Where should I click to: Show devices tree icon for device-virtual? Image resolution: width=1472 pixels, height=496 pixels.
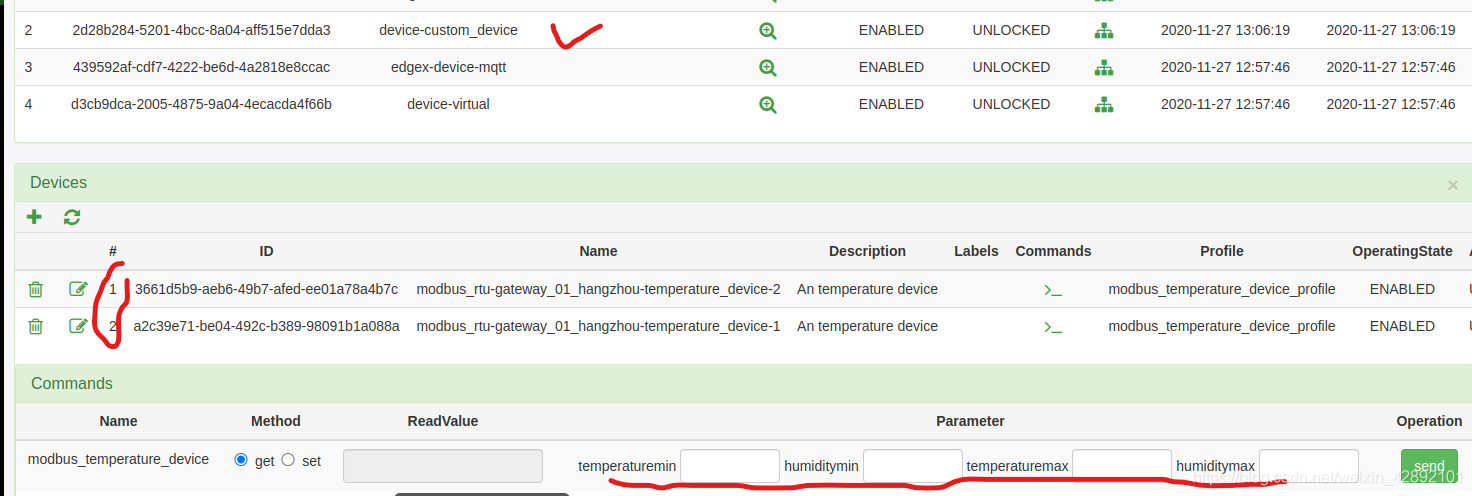tap(1103, 104)
